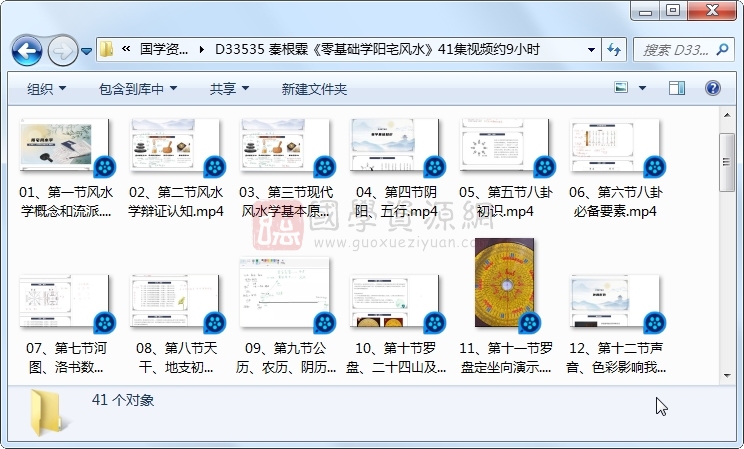Select thumbnail of 01、第一节风水学概念和流派
The height and width of the screenshot is (449, 744).
[x=64, y=145]
